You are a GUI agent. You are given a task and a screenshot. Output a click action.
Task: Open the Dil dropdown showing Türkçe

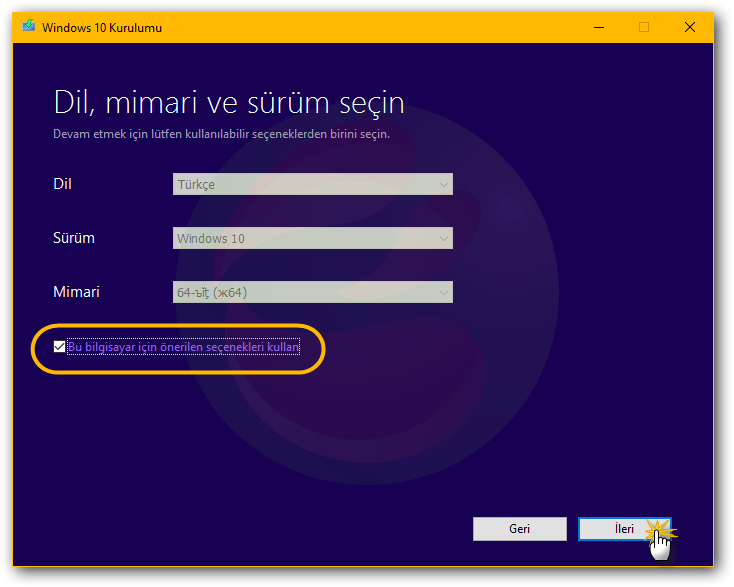(313, 184)
